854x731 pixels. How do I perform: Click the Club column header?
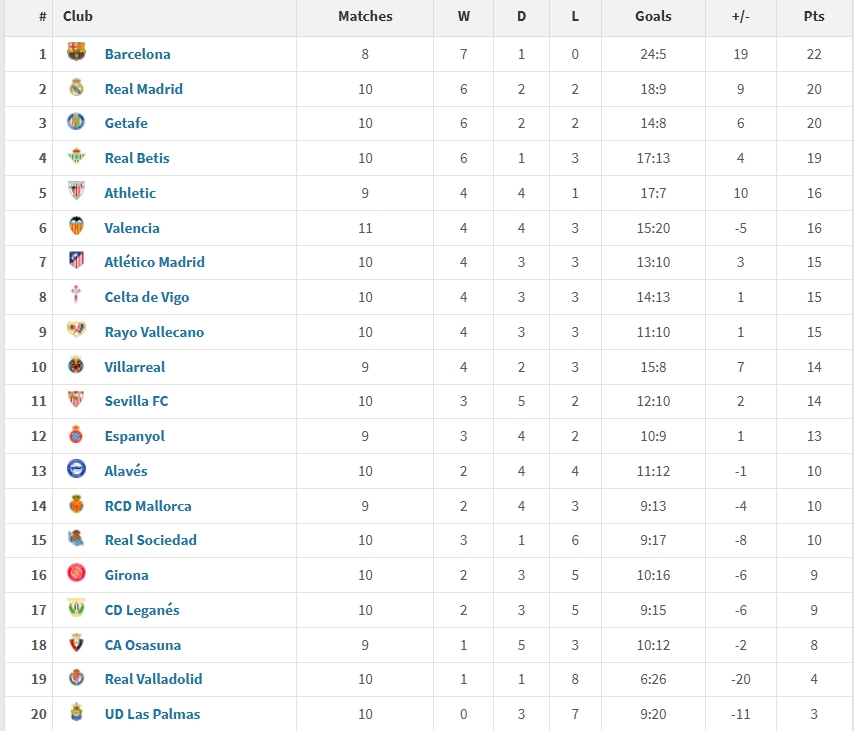[78, 16]
